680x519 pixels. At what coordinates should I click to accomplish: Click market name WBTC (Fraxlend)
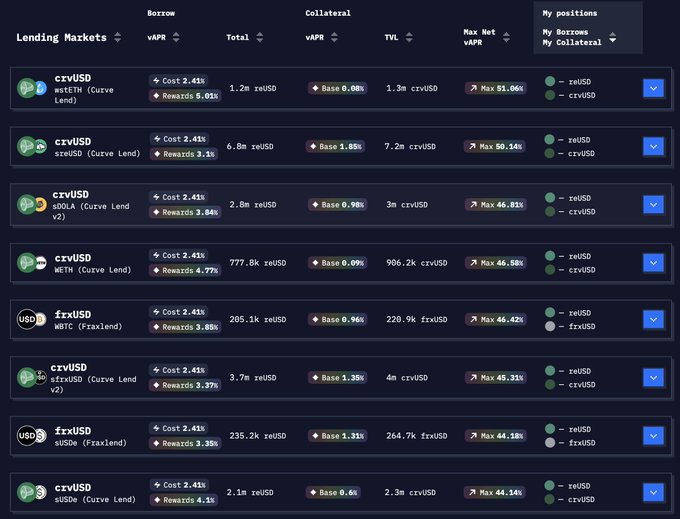click(x=88, y=326)
